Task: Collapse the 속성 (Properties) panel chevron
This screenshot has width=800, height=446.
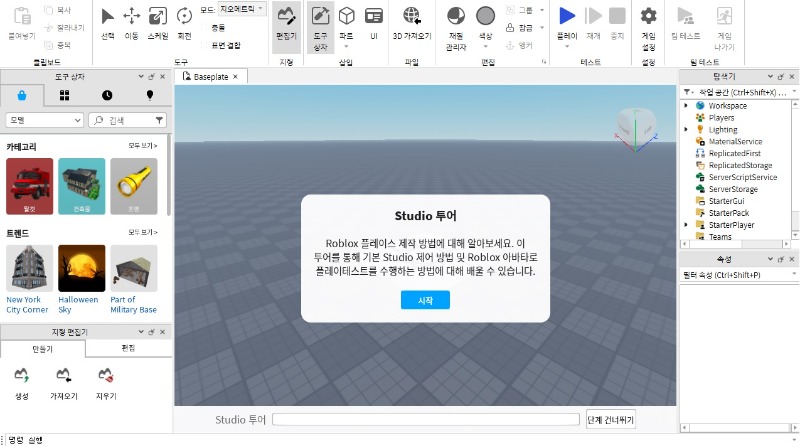Action: coord(770,259)
